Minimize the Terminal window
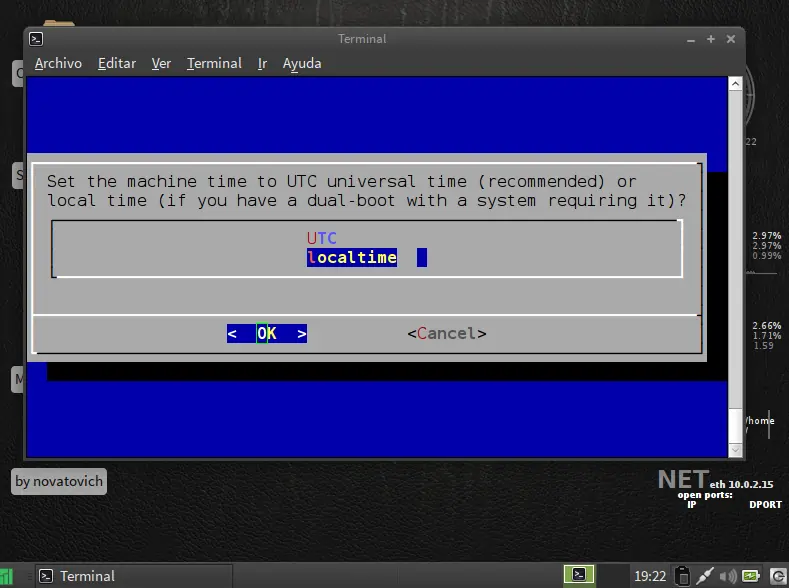This screenshot has height=588, width=789. click(x=691, y=39)
